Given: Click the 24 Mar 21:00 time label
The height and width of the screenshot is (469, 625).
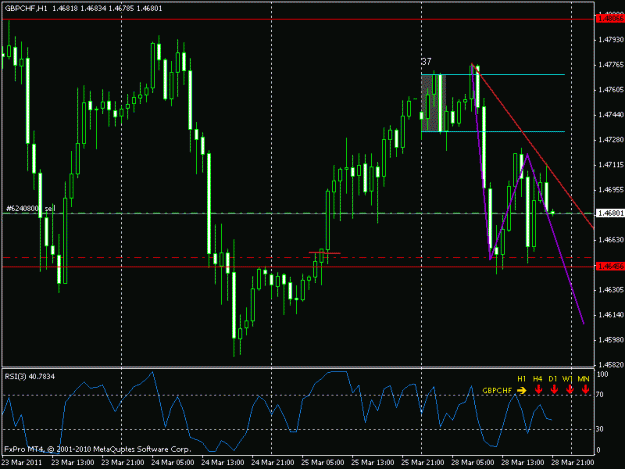Looking at the screenshot, I should [273, 463].
